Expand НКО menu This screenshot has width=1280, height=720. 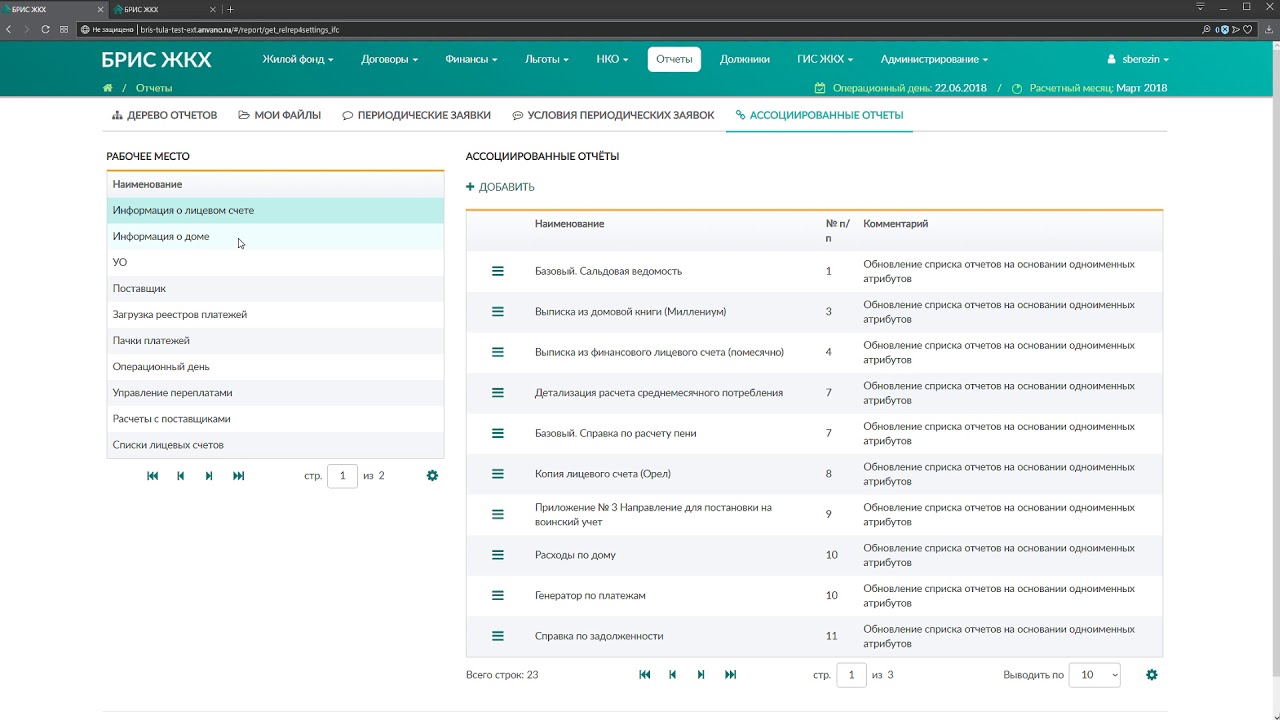(x=612, y=59)
